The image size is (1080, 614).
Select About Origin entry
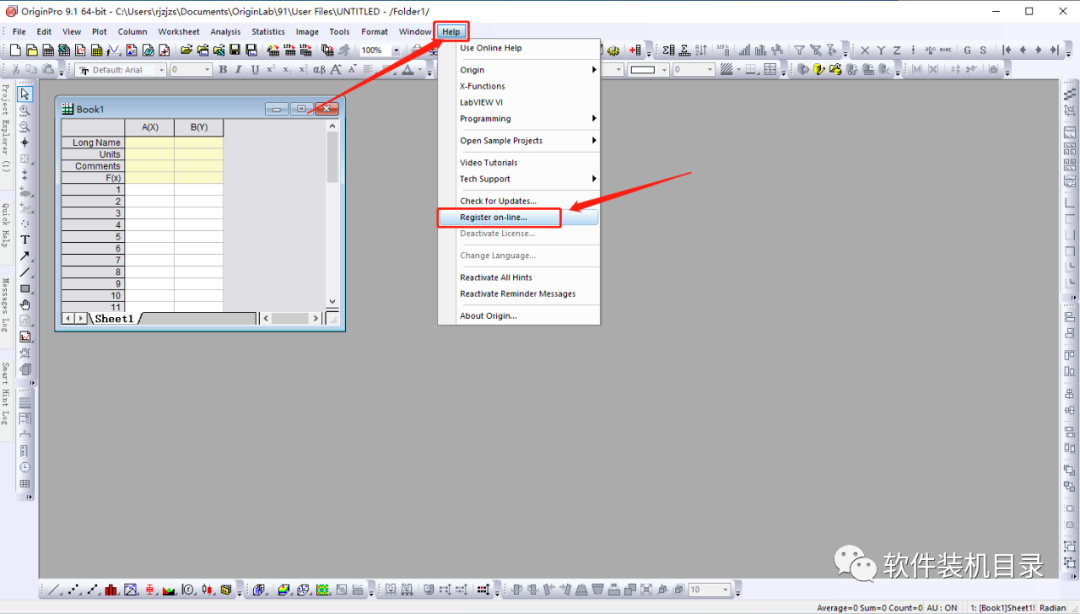click(519, 316)
